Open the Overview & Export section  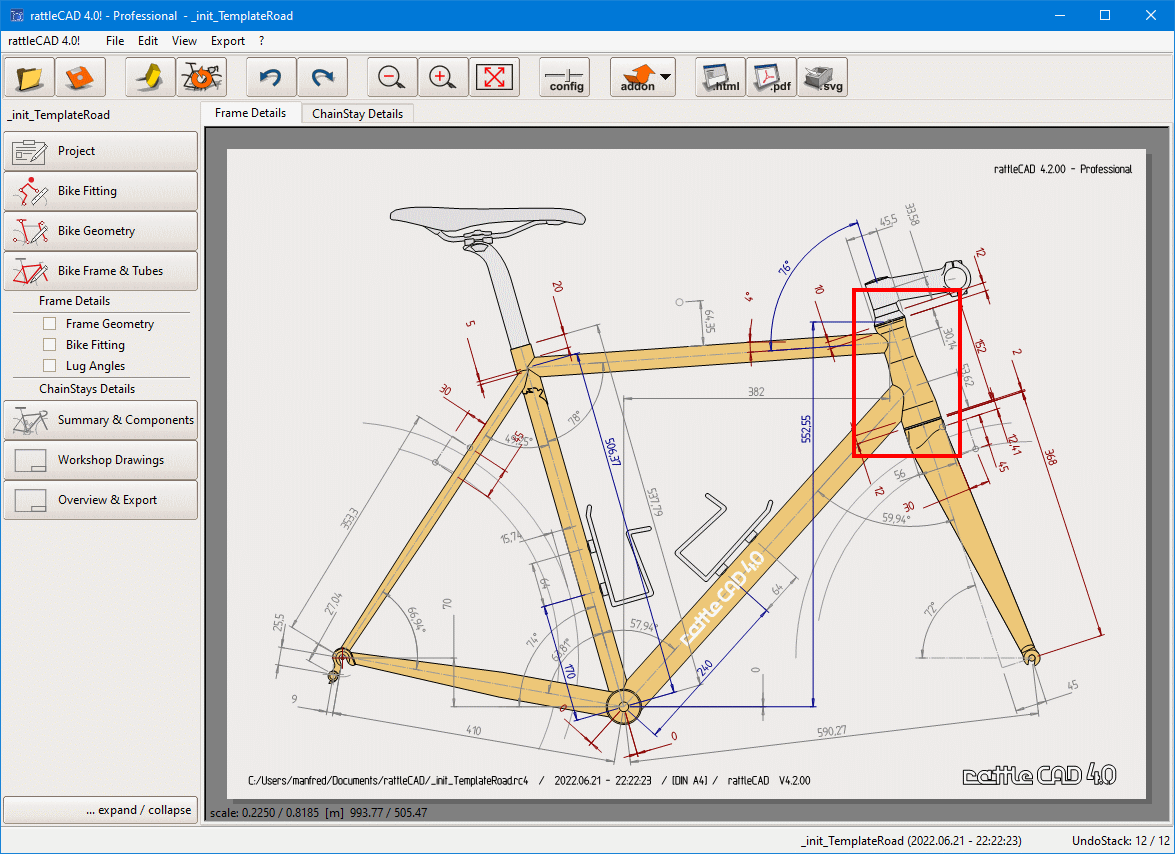coord(100,500)
